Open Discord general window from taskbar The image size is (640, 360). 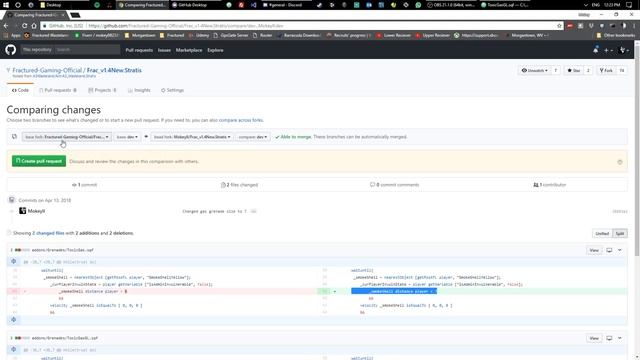tap(282, 5)
